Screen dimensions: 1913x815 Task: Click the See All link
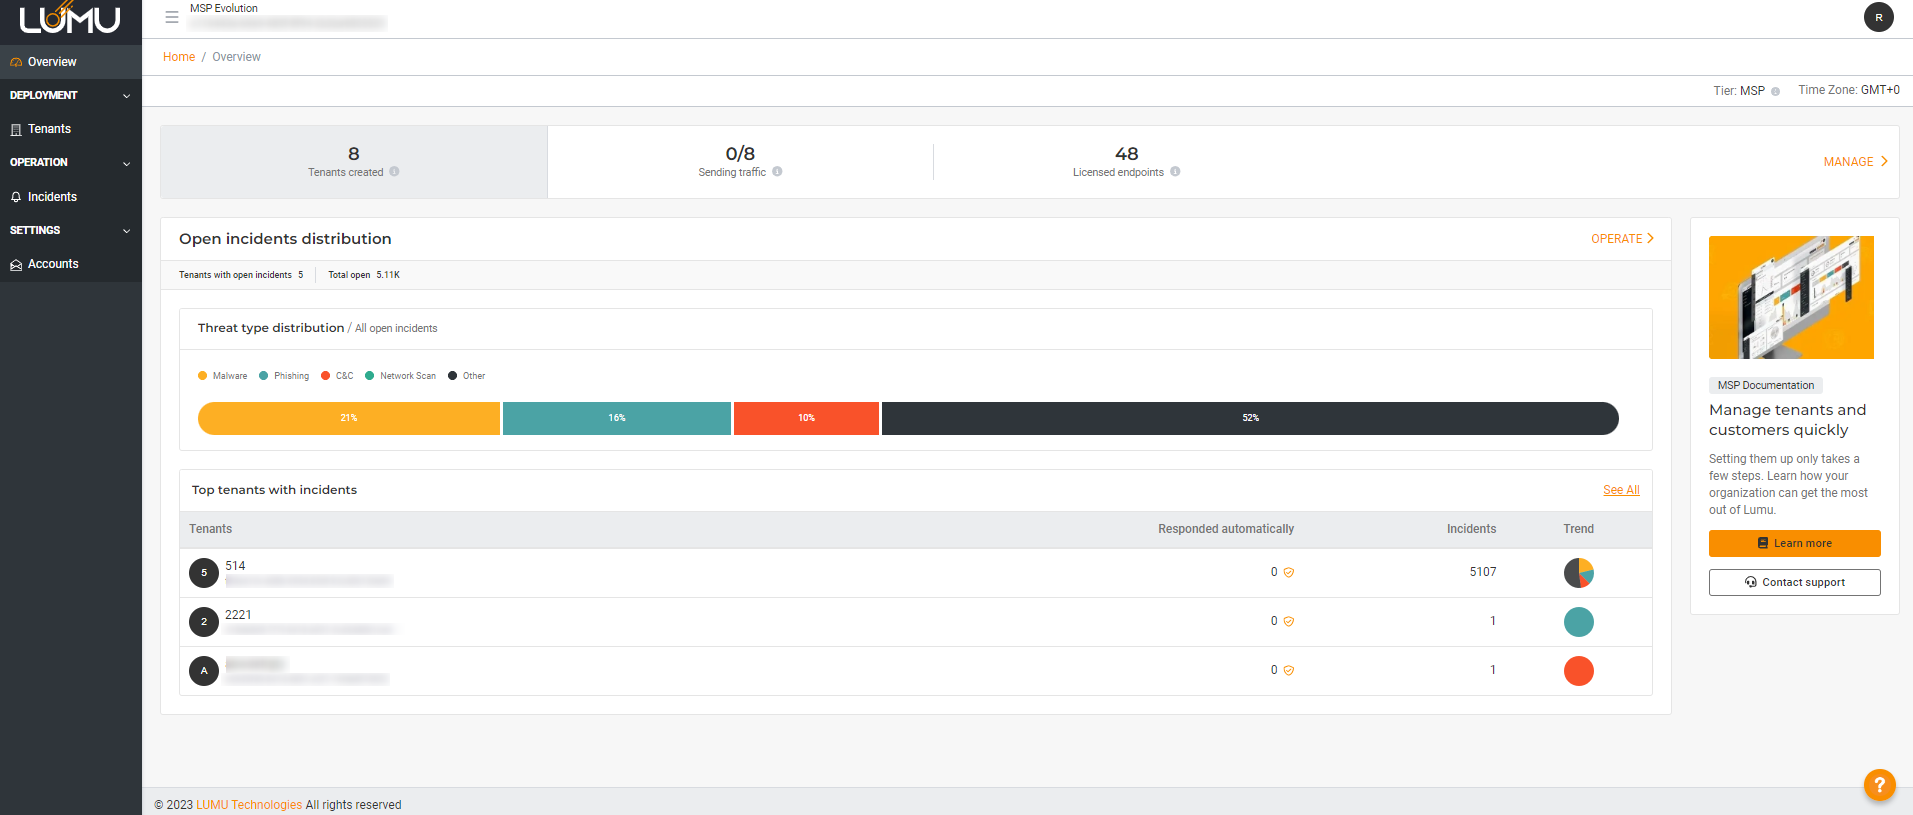pyautogui.click(x=1621, y=490)
